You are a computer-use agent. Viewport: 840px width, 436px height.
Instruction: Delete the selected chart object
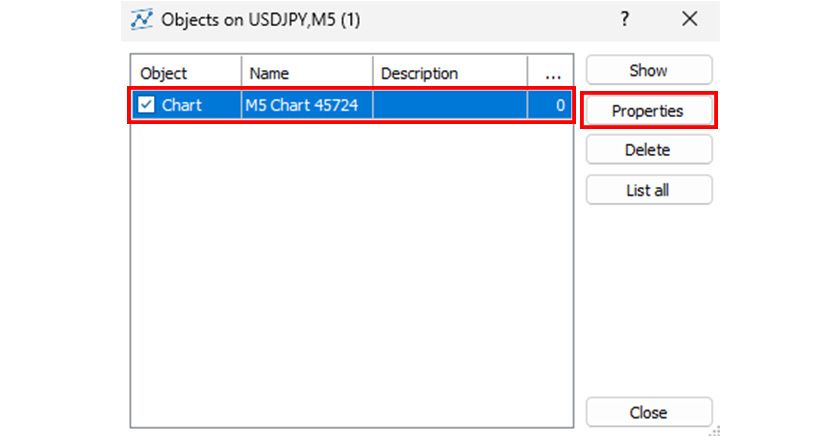(x=648, y=150)
